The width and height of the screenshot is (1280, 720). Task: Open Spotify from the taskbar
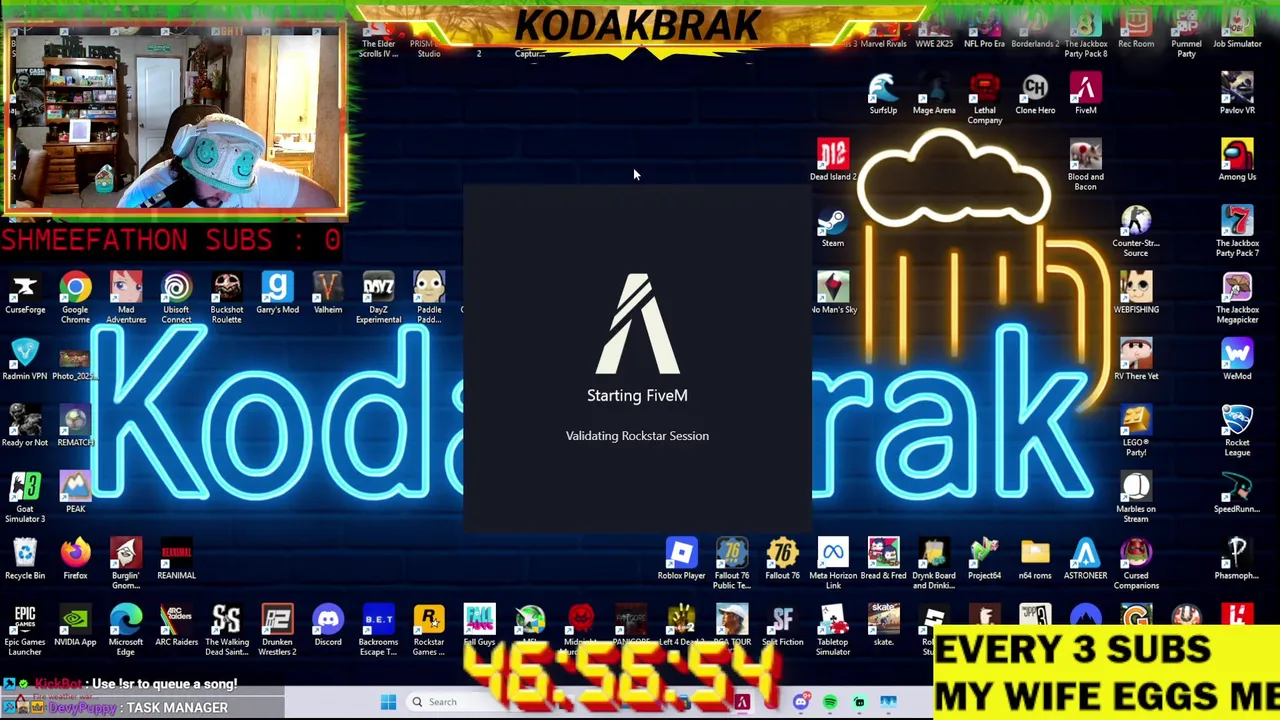[x=830, y=702]
